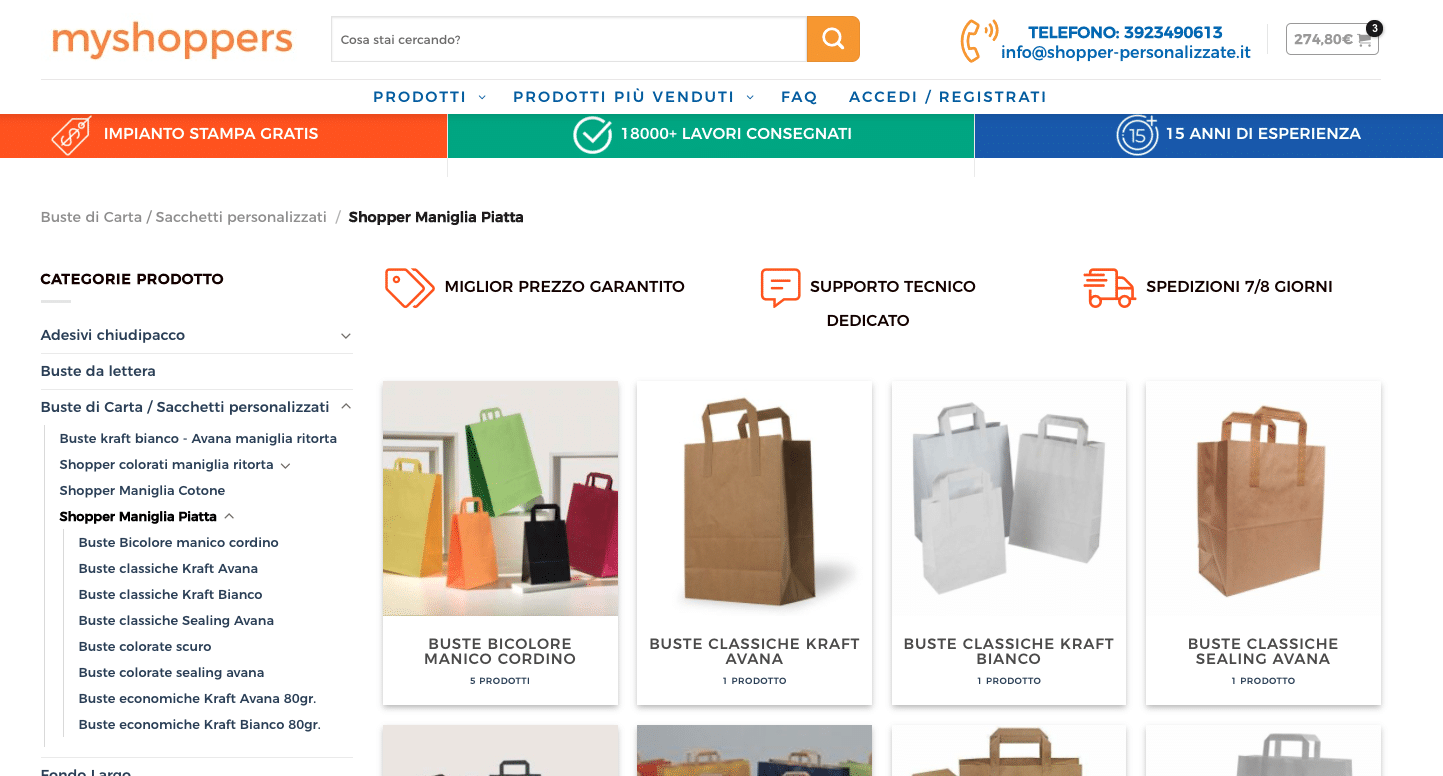Click the tag icon beside Impianto Stampa Gratis
The height and width of the screenshot is (776, 1443).
(x=72, y=135)
